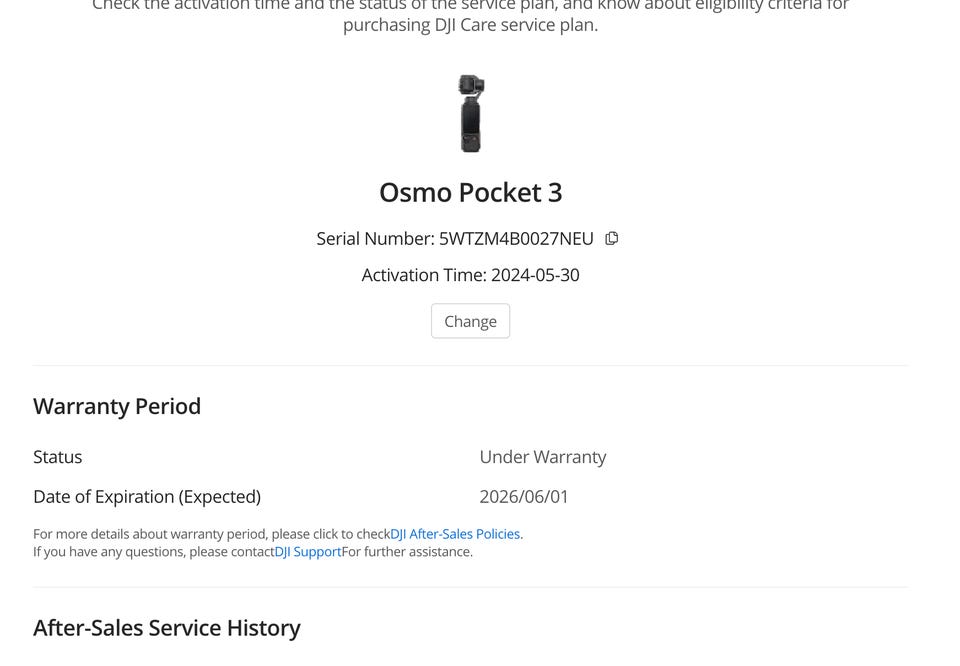Copy the serial number with the copy icon

point(612,238)
